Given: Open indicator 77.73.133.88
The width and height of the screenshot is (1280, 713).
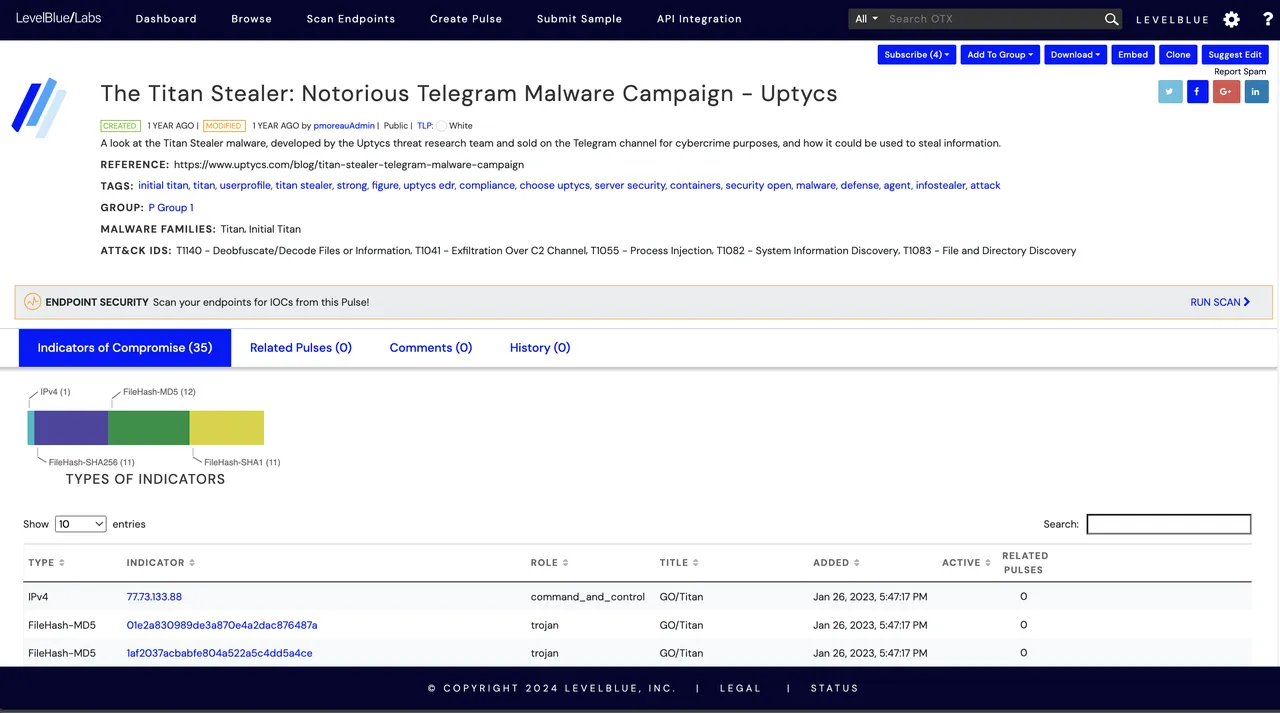Looking at the screenshot, I should 154,597.
